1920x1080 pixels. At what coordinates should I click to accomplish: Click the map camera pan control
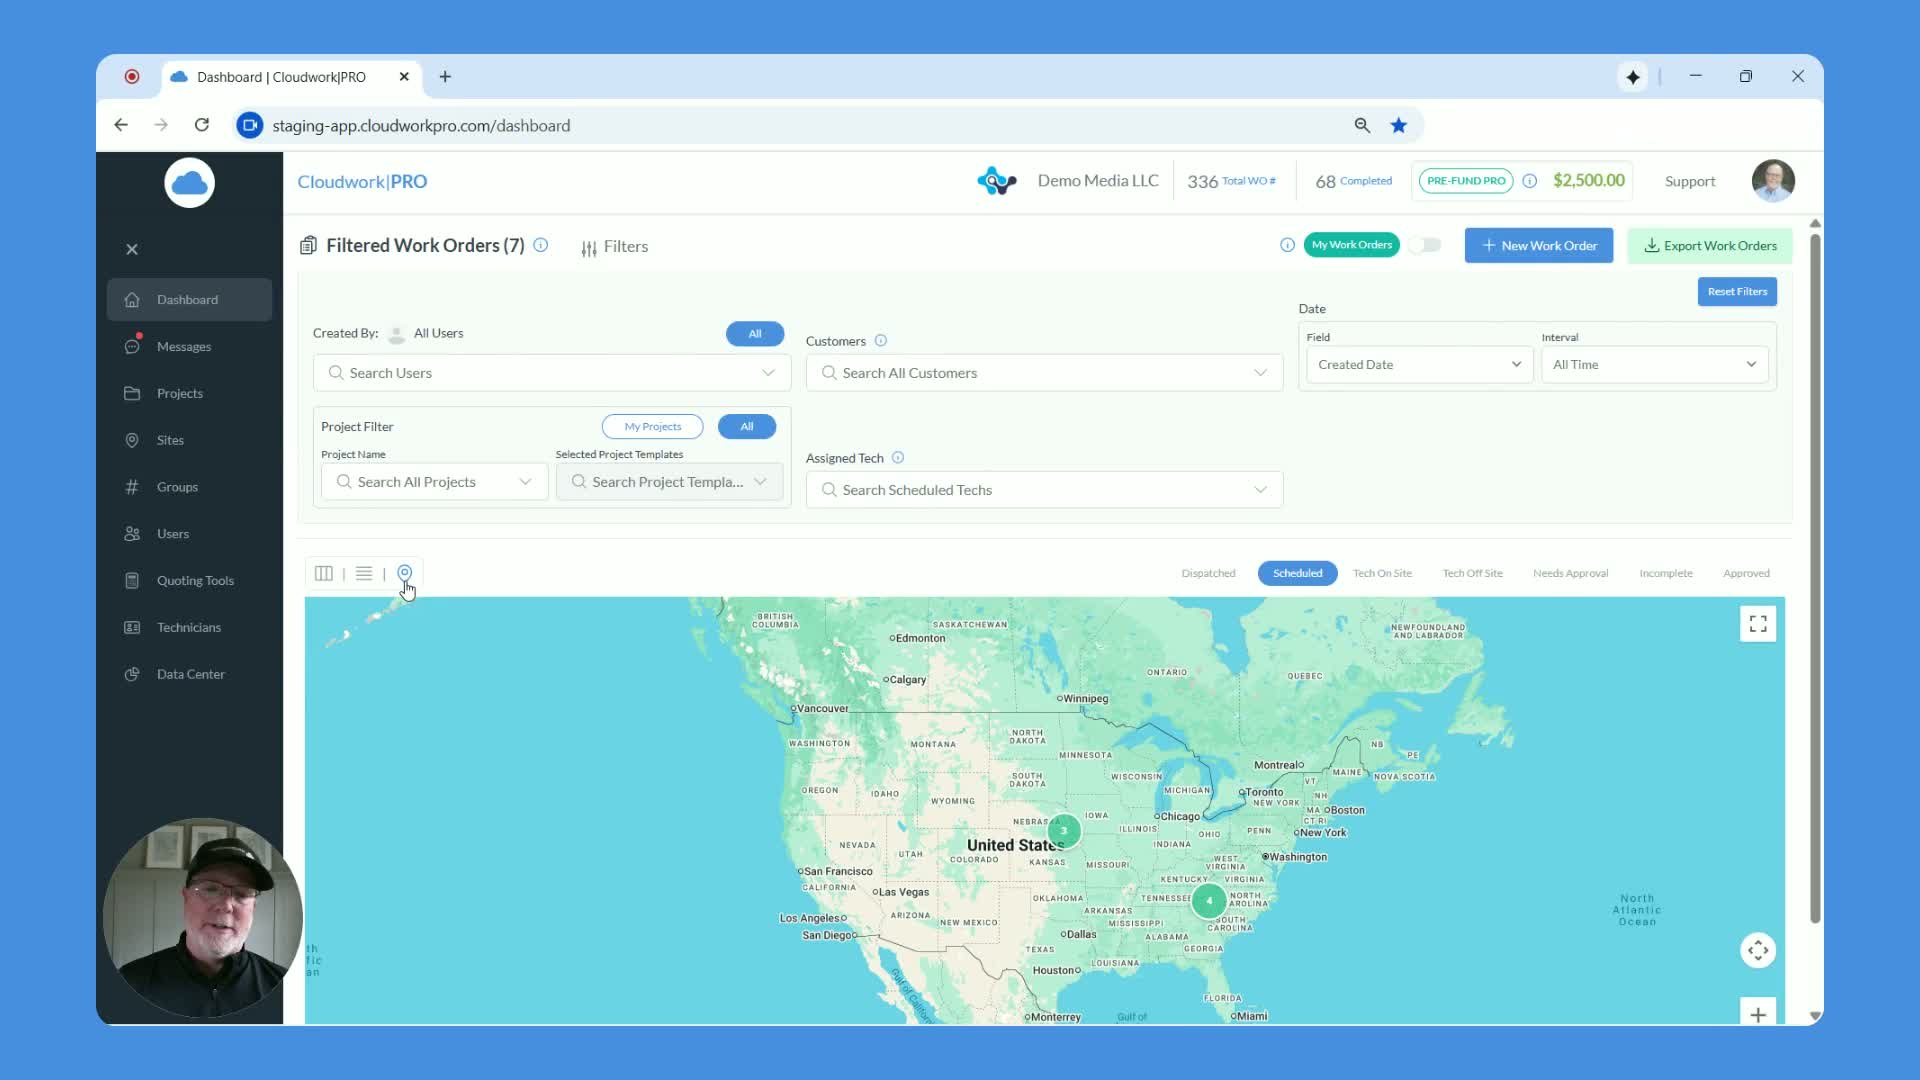[1758, 951]
